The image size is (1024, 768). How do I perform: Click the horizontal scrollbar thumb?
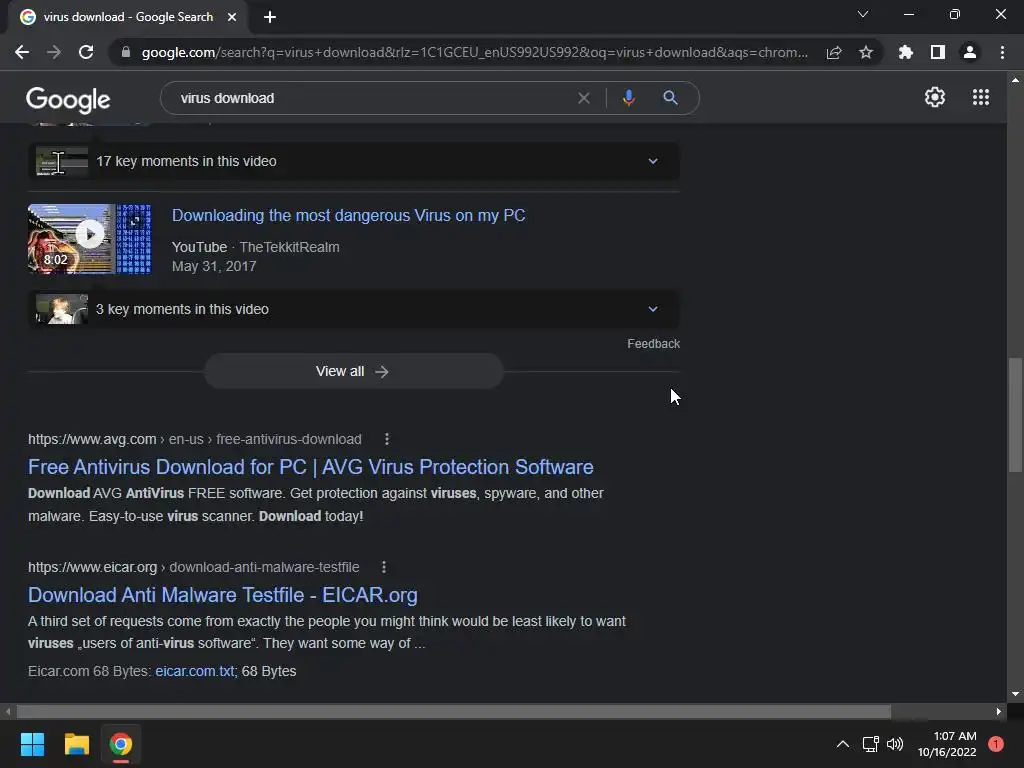(x=453, y=711)
